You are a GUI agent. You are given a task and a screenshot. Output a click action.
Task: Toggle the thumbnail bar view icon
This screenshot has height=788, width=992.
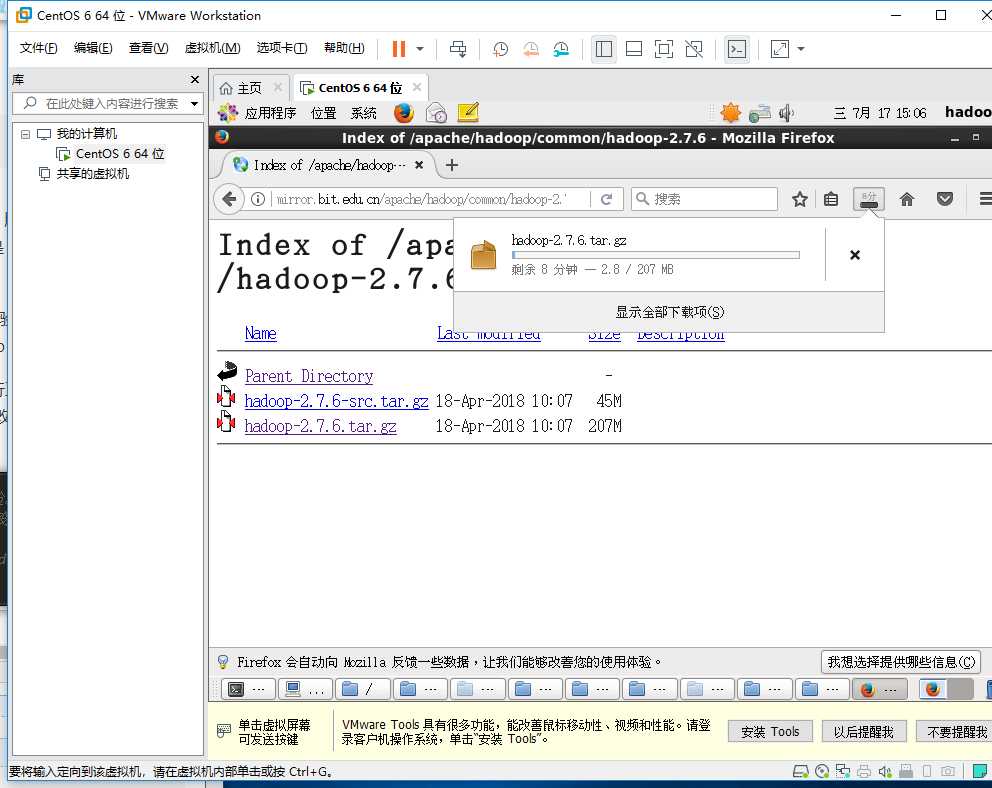coord(634,49)
